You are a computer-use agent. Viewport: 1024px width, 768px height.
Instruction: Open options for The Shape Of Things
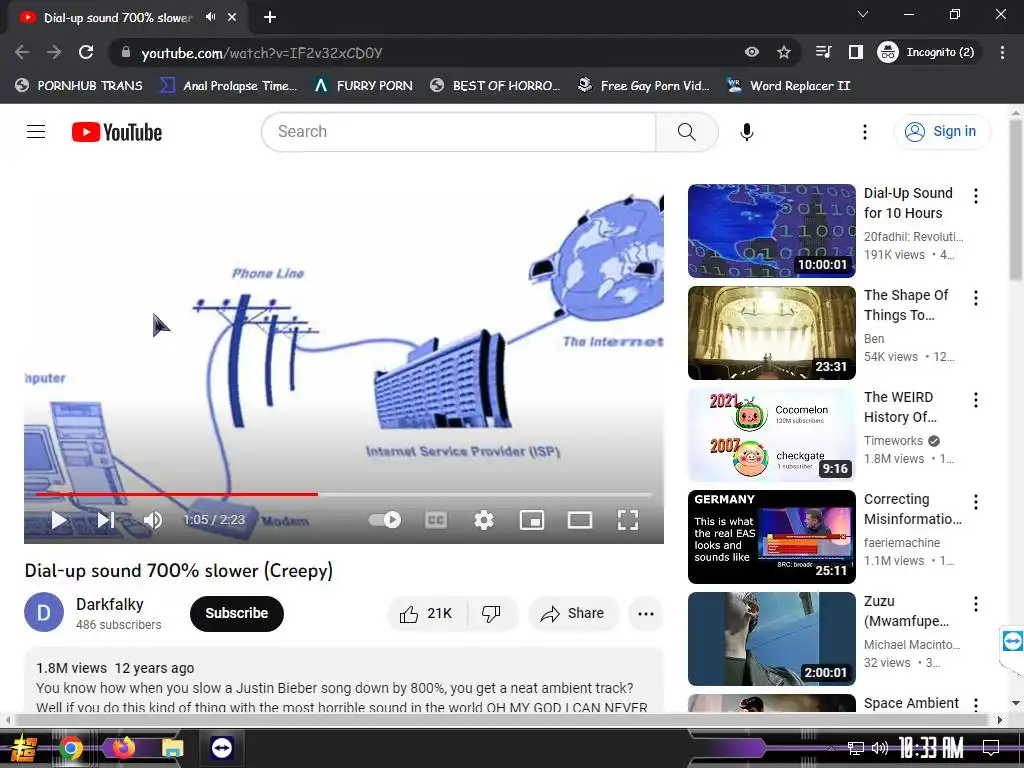(976, 298)
